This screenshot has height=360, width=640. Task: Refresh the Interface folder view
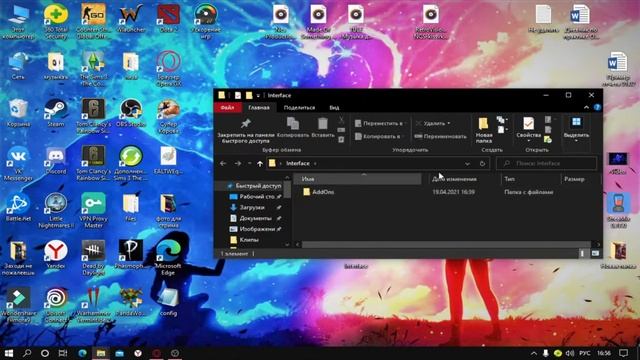[482, 163]
